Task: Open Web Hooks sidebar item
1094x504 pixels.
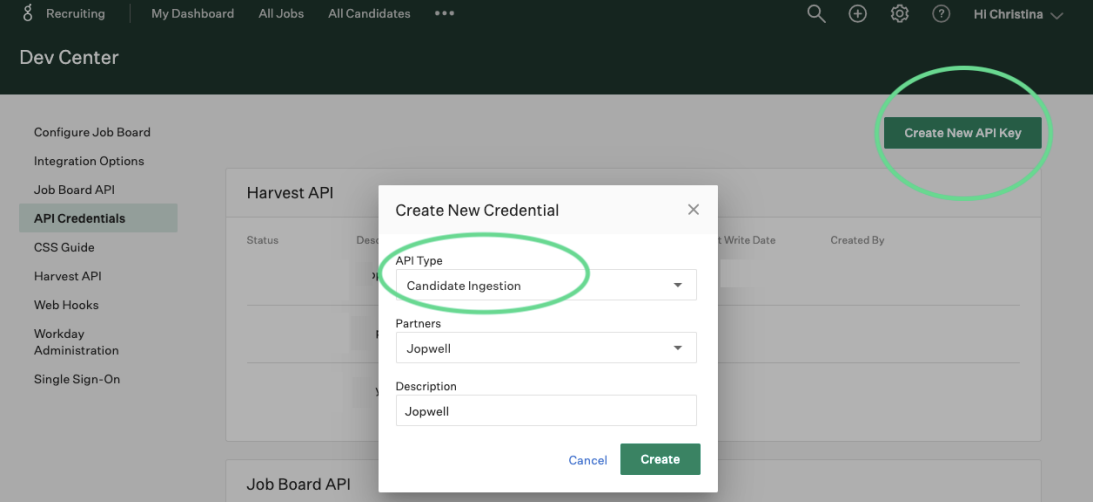Action: [x=66, y=304]
